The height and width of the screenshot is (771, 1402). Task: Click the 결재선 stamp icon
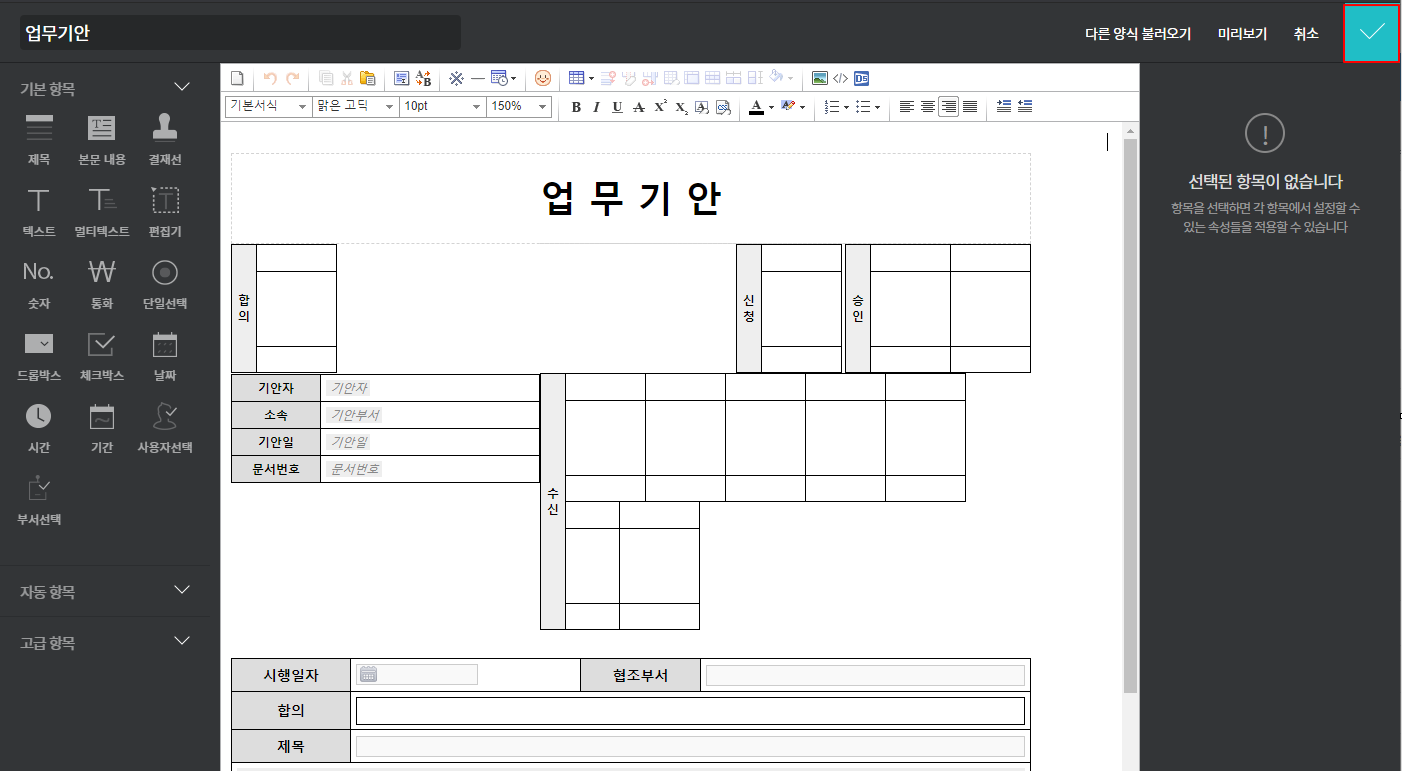tap(165, 128)
